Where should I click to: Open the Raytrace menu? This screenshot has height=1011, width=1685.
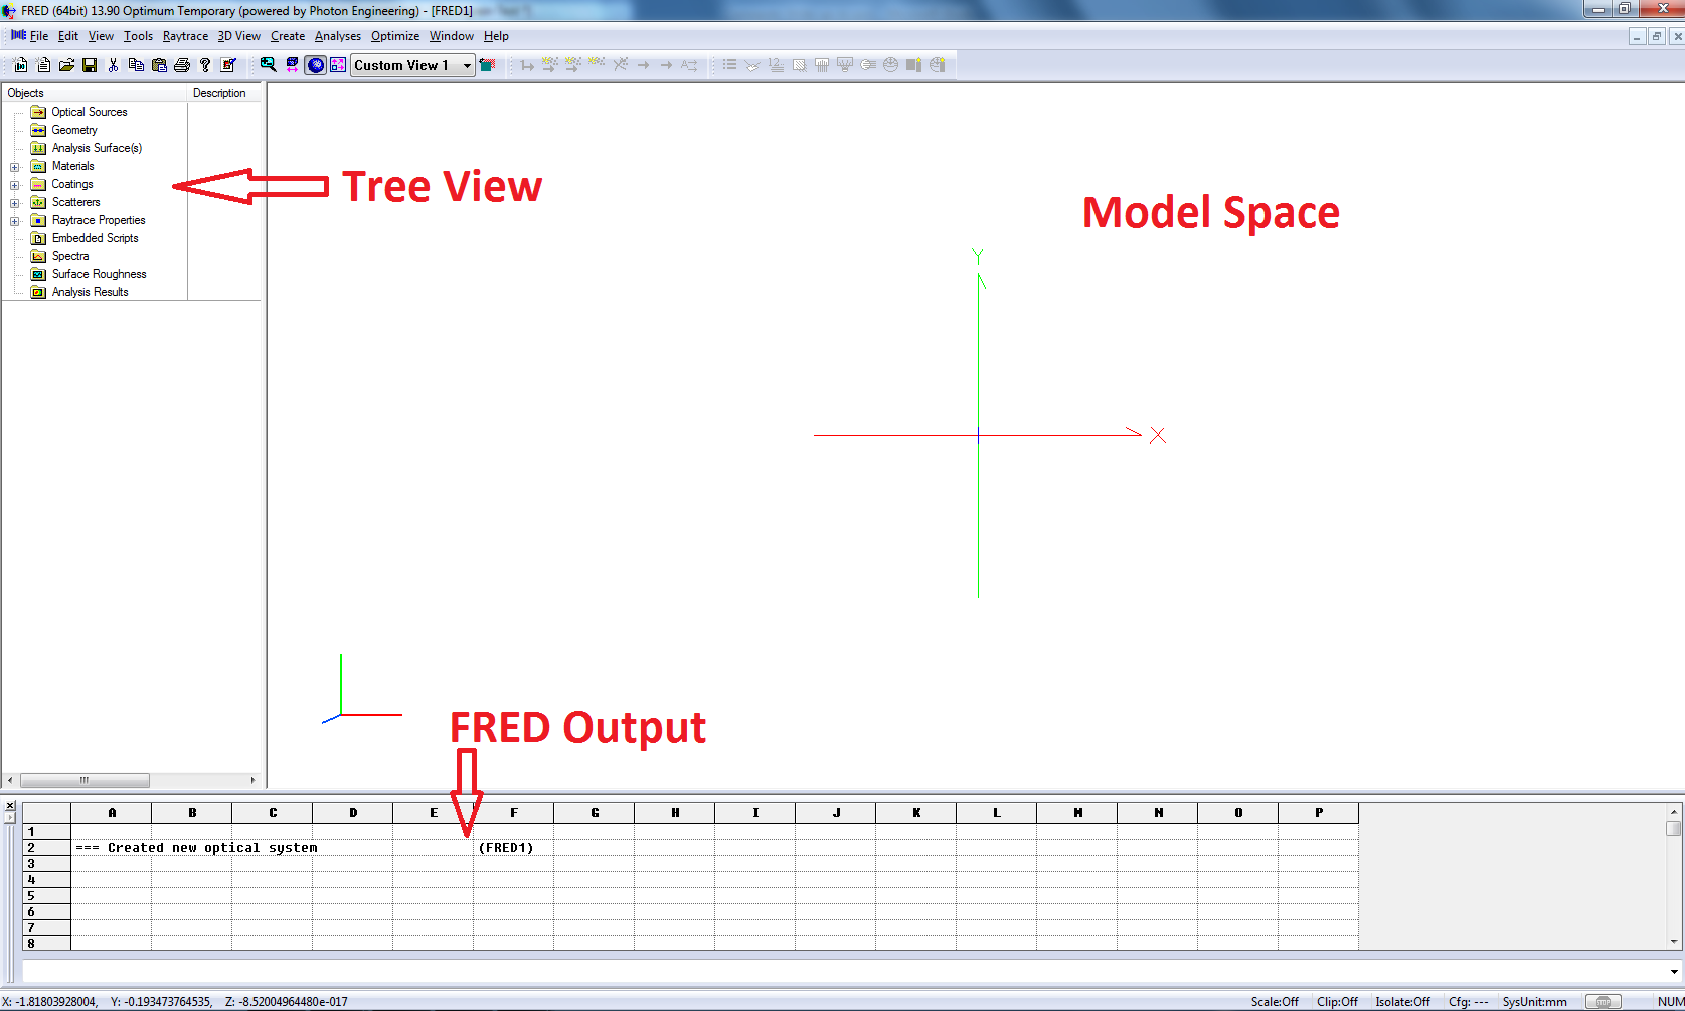(185, 36)
